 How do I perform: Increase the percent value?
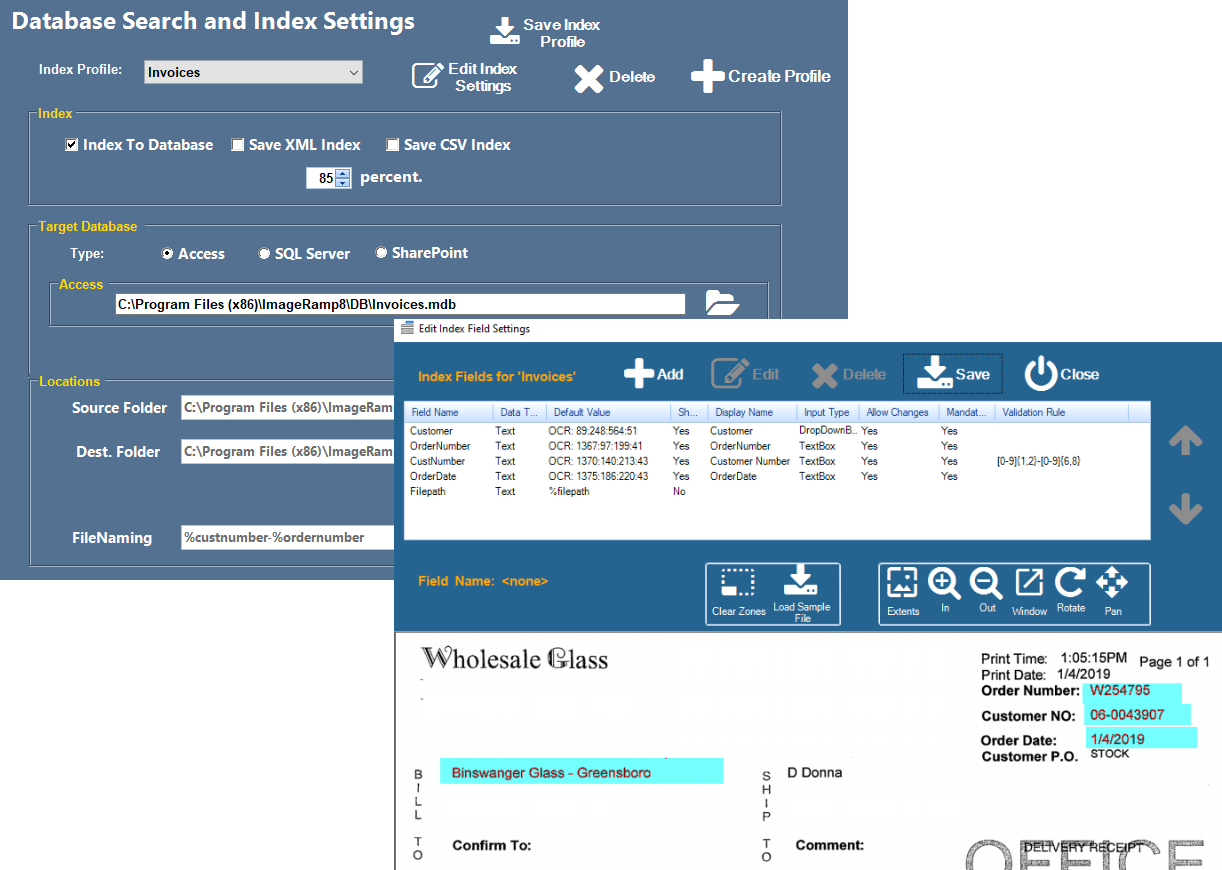343,174
